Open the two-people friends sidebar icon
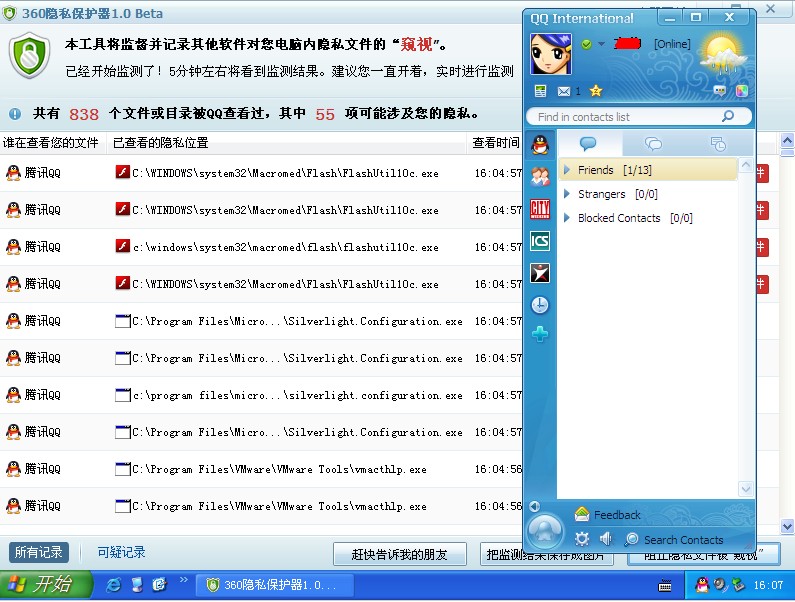The height and width of the screenshot is (602, 795). tap(540, 176)
